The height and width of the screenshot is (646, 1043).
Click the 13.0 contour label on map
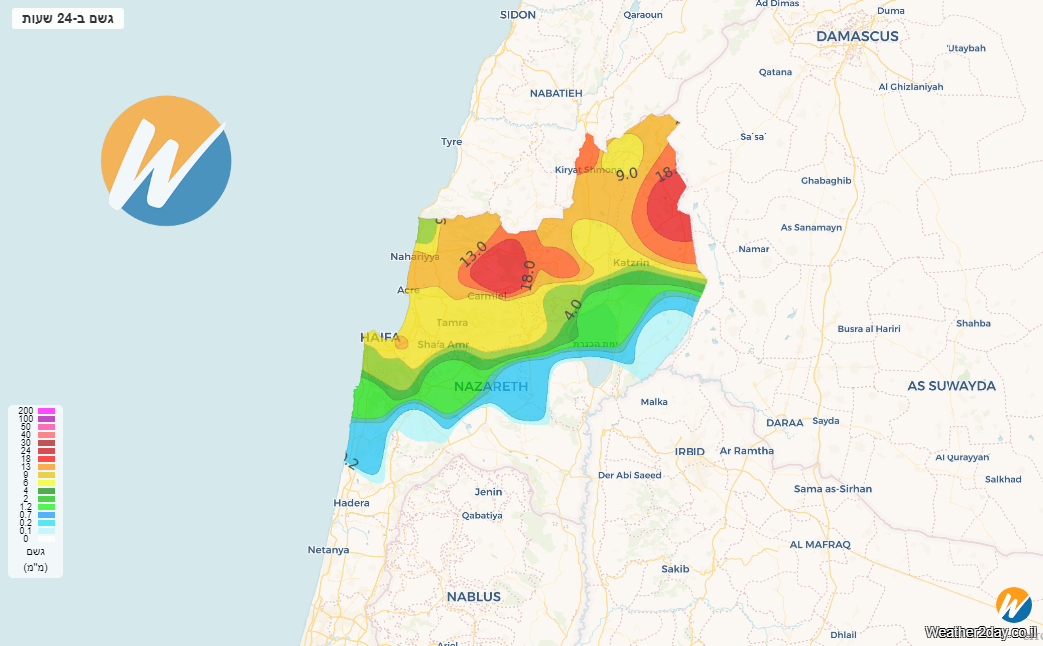[473, 253]
